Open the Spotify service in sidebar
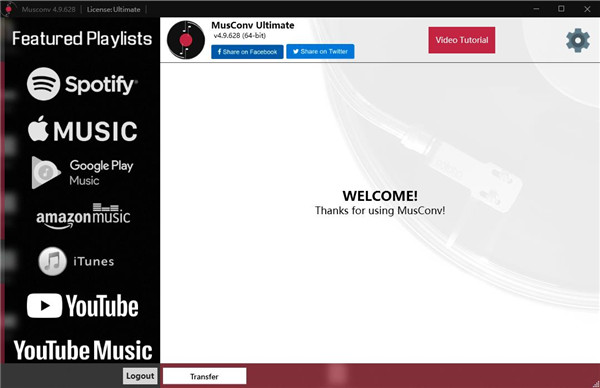Viewport: 600px width, 388px height. tap(82, 84)
